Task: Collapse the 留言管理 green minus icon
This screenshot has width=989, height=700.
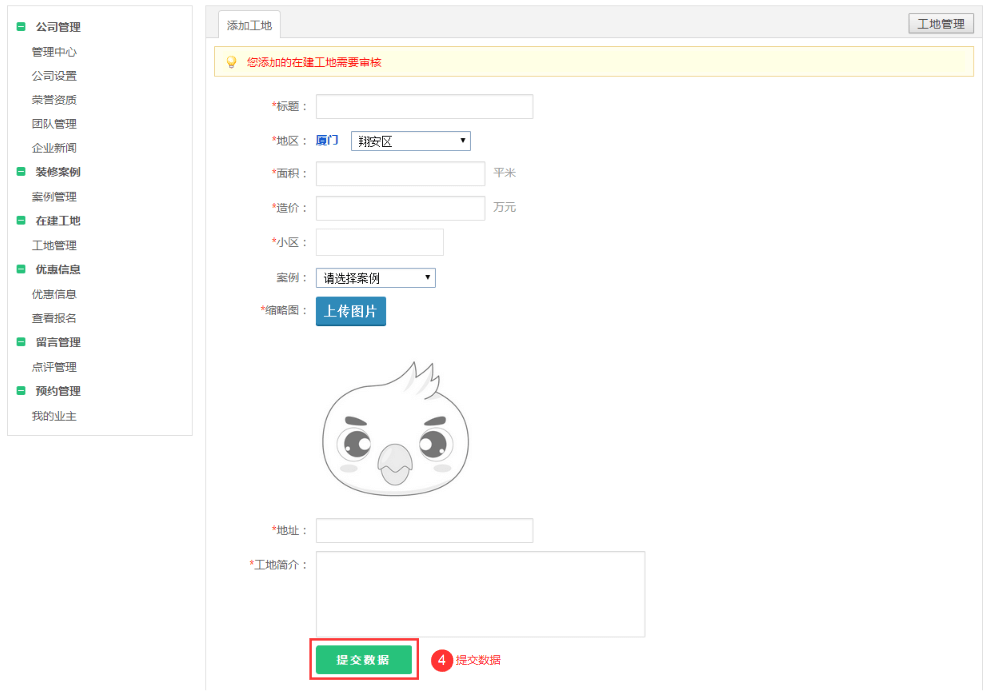Action: point(21,342)
